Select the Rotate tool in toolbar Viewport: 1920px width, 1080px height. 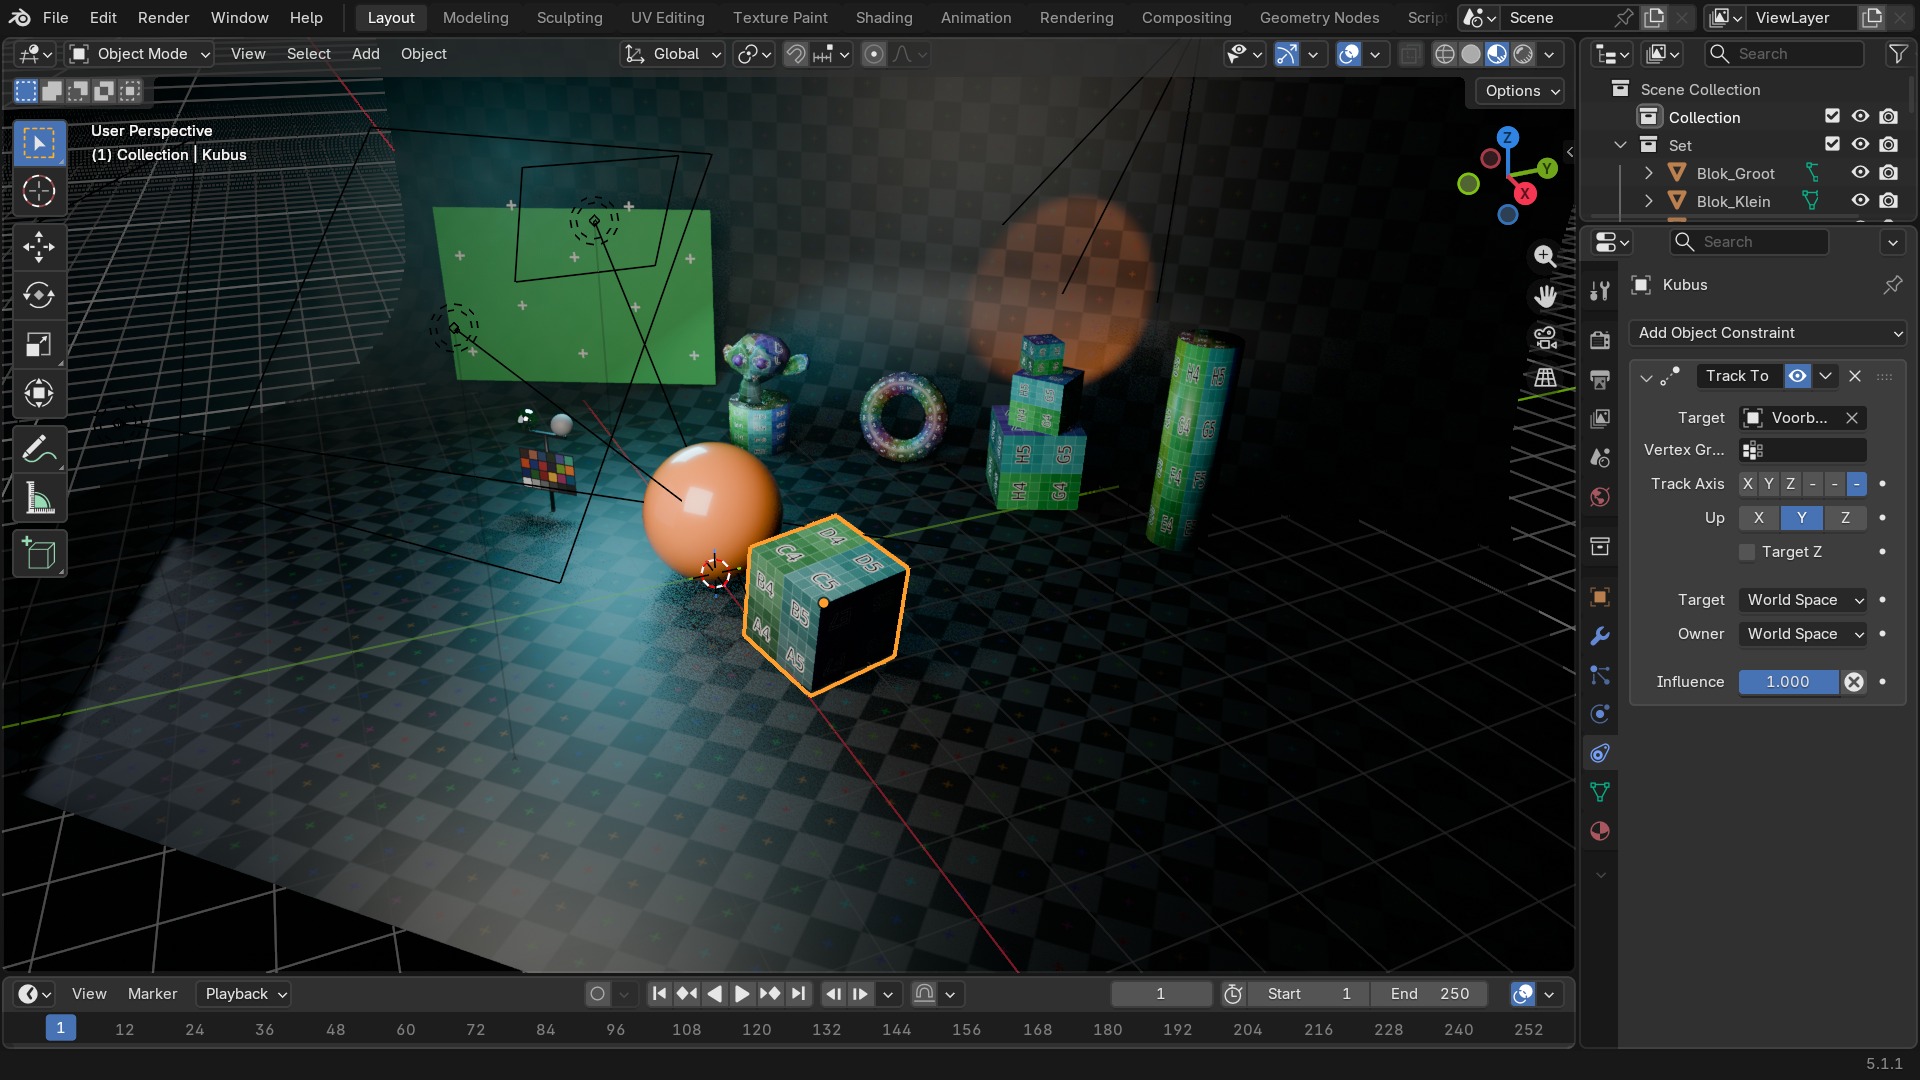(39, 296)
